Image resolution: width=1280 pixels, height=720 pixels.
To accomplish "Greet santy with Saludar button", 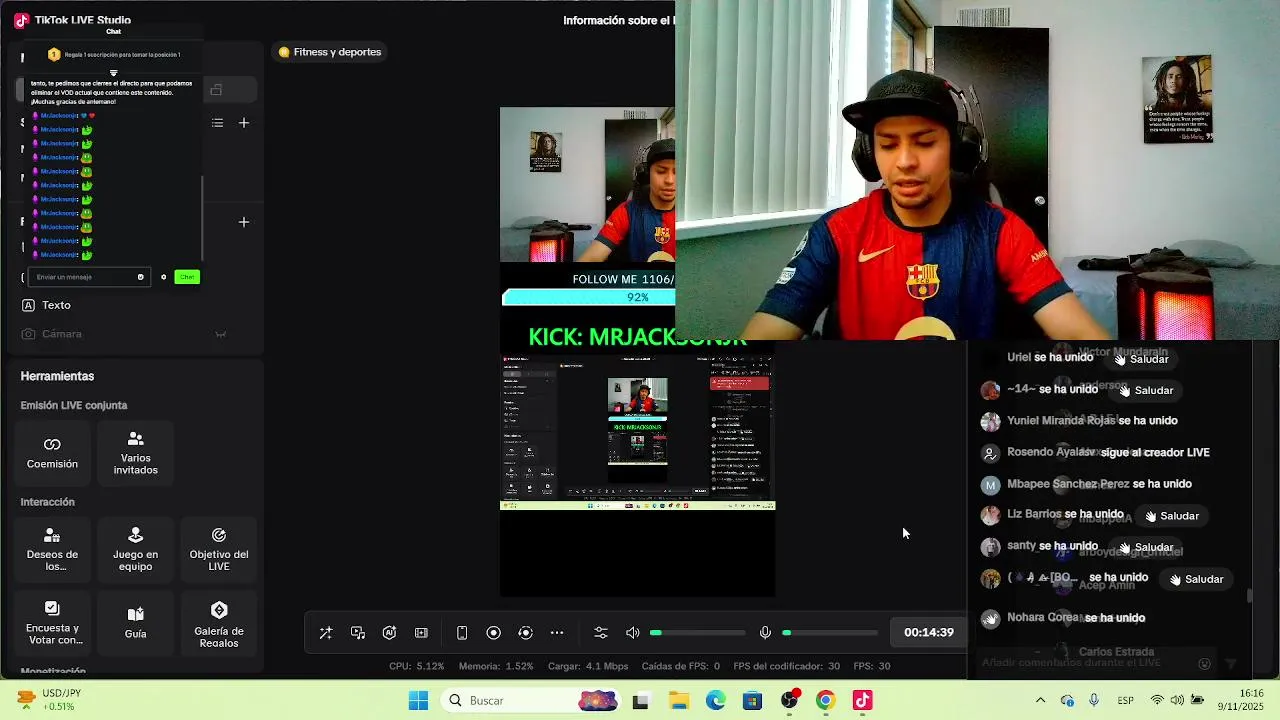I will 1145,547.
